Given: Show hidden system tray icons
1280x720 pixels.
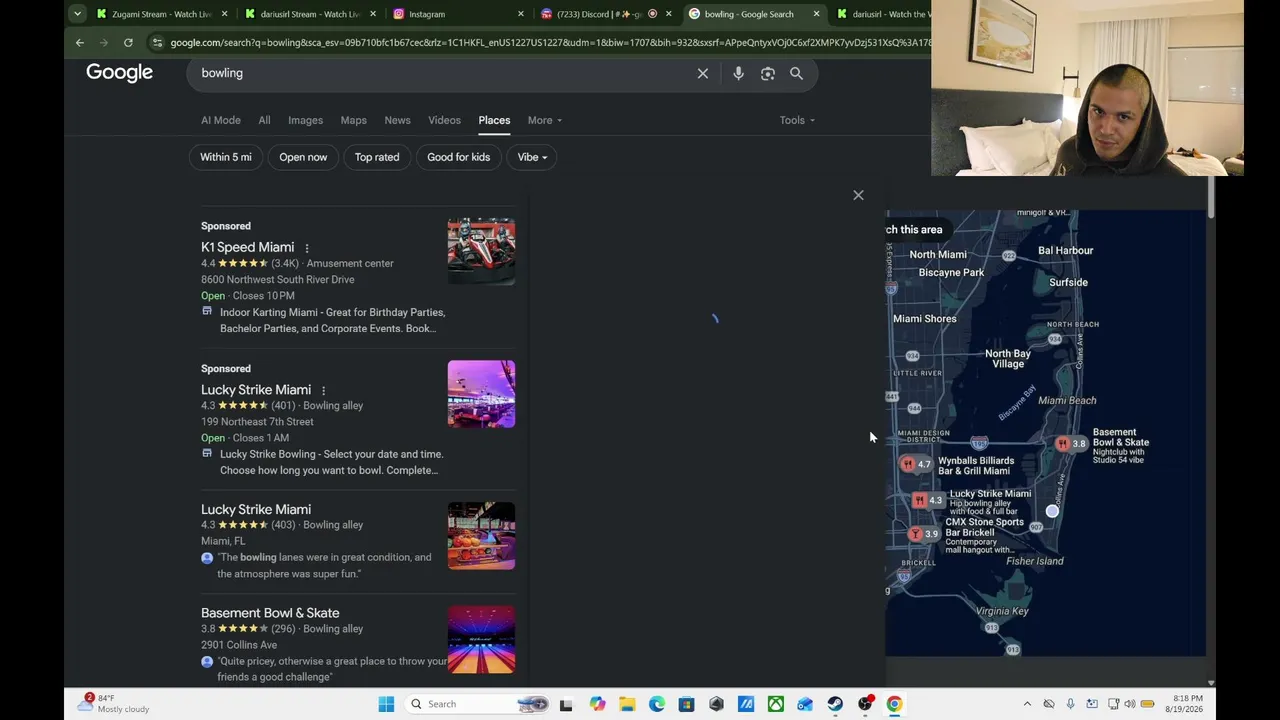Looking at the screenshot, I should point(1027,704).
